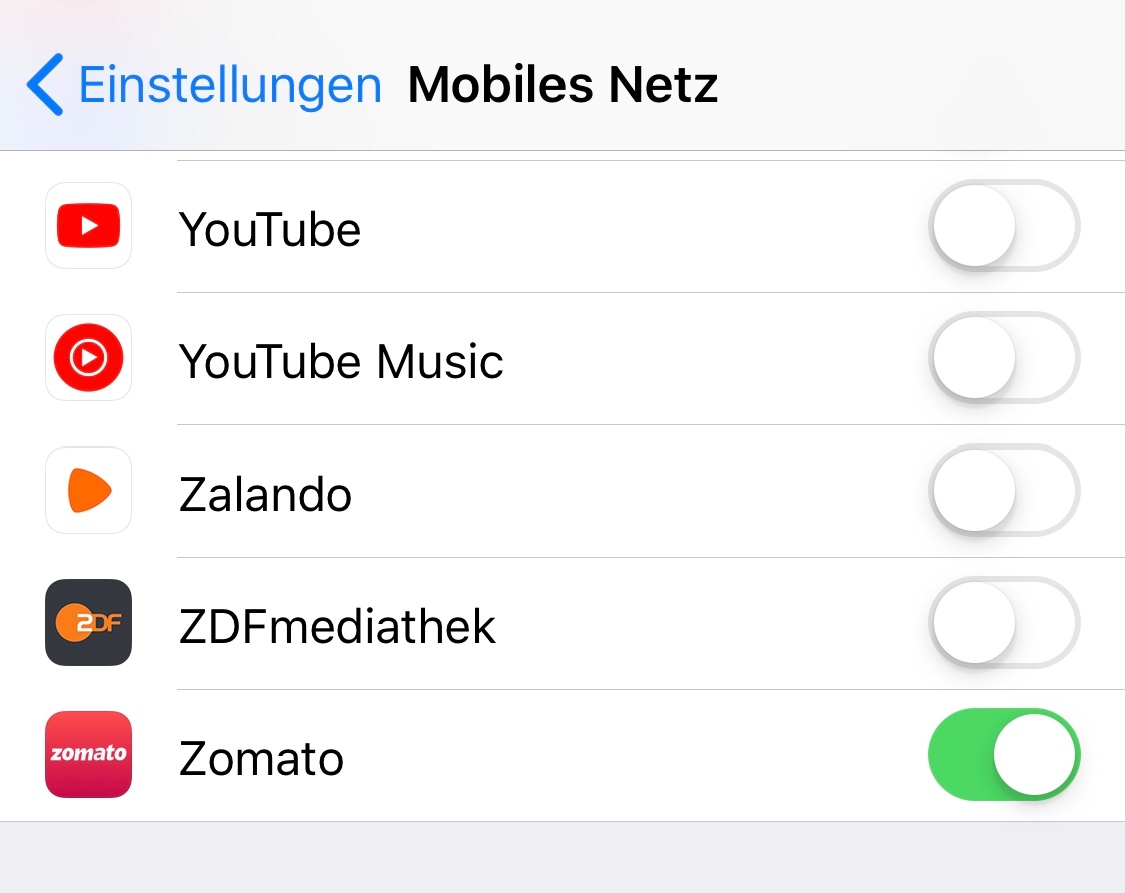Tap the ZDFmediathek row label
Image resolution: width=1125 pixels, height=893 pixels.
pyautogui.click(x=336, y=626)
